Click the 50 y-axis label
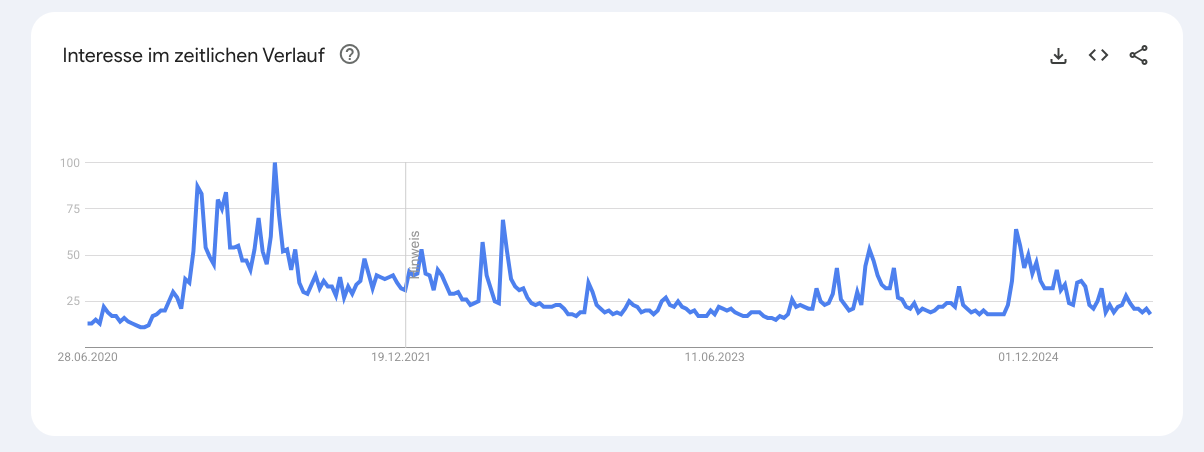 click(73, 254)
